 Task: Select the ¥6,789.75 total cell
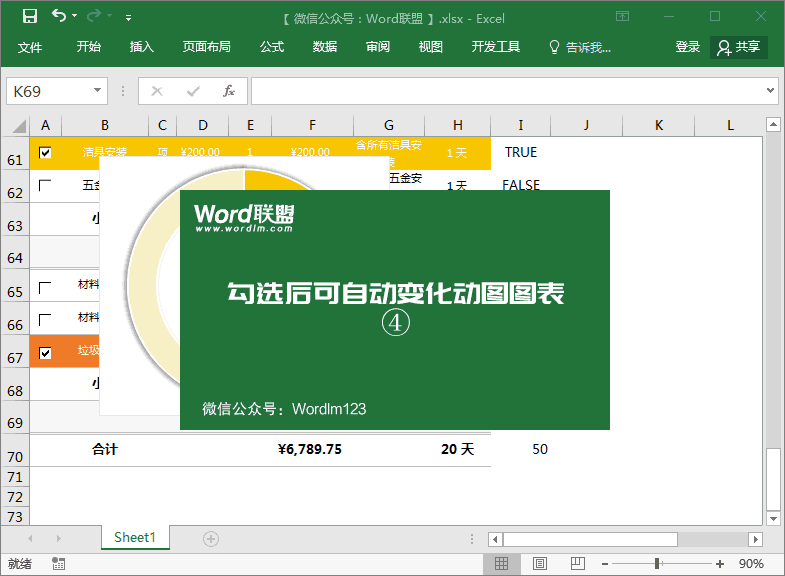(310, 449)
